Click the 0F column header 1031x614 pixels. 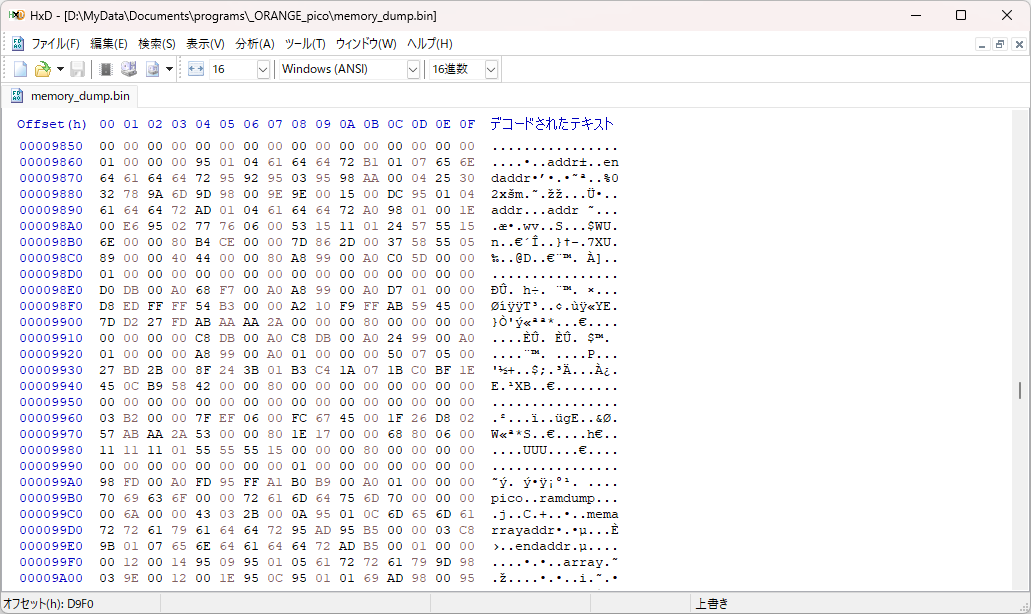467,124
